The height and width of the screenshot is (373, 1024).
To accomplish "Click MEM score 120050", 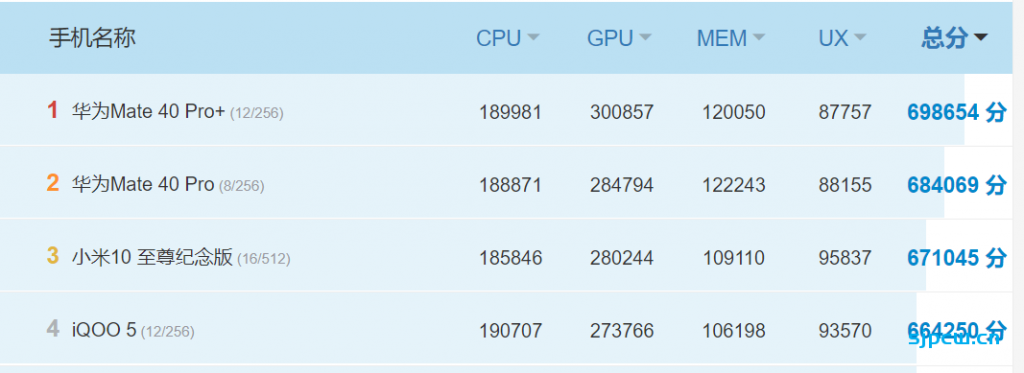I will coord(733,112).
